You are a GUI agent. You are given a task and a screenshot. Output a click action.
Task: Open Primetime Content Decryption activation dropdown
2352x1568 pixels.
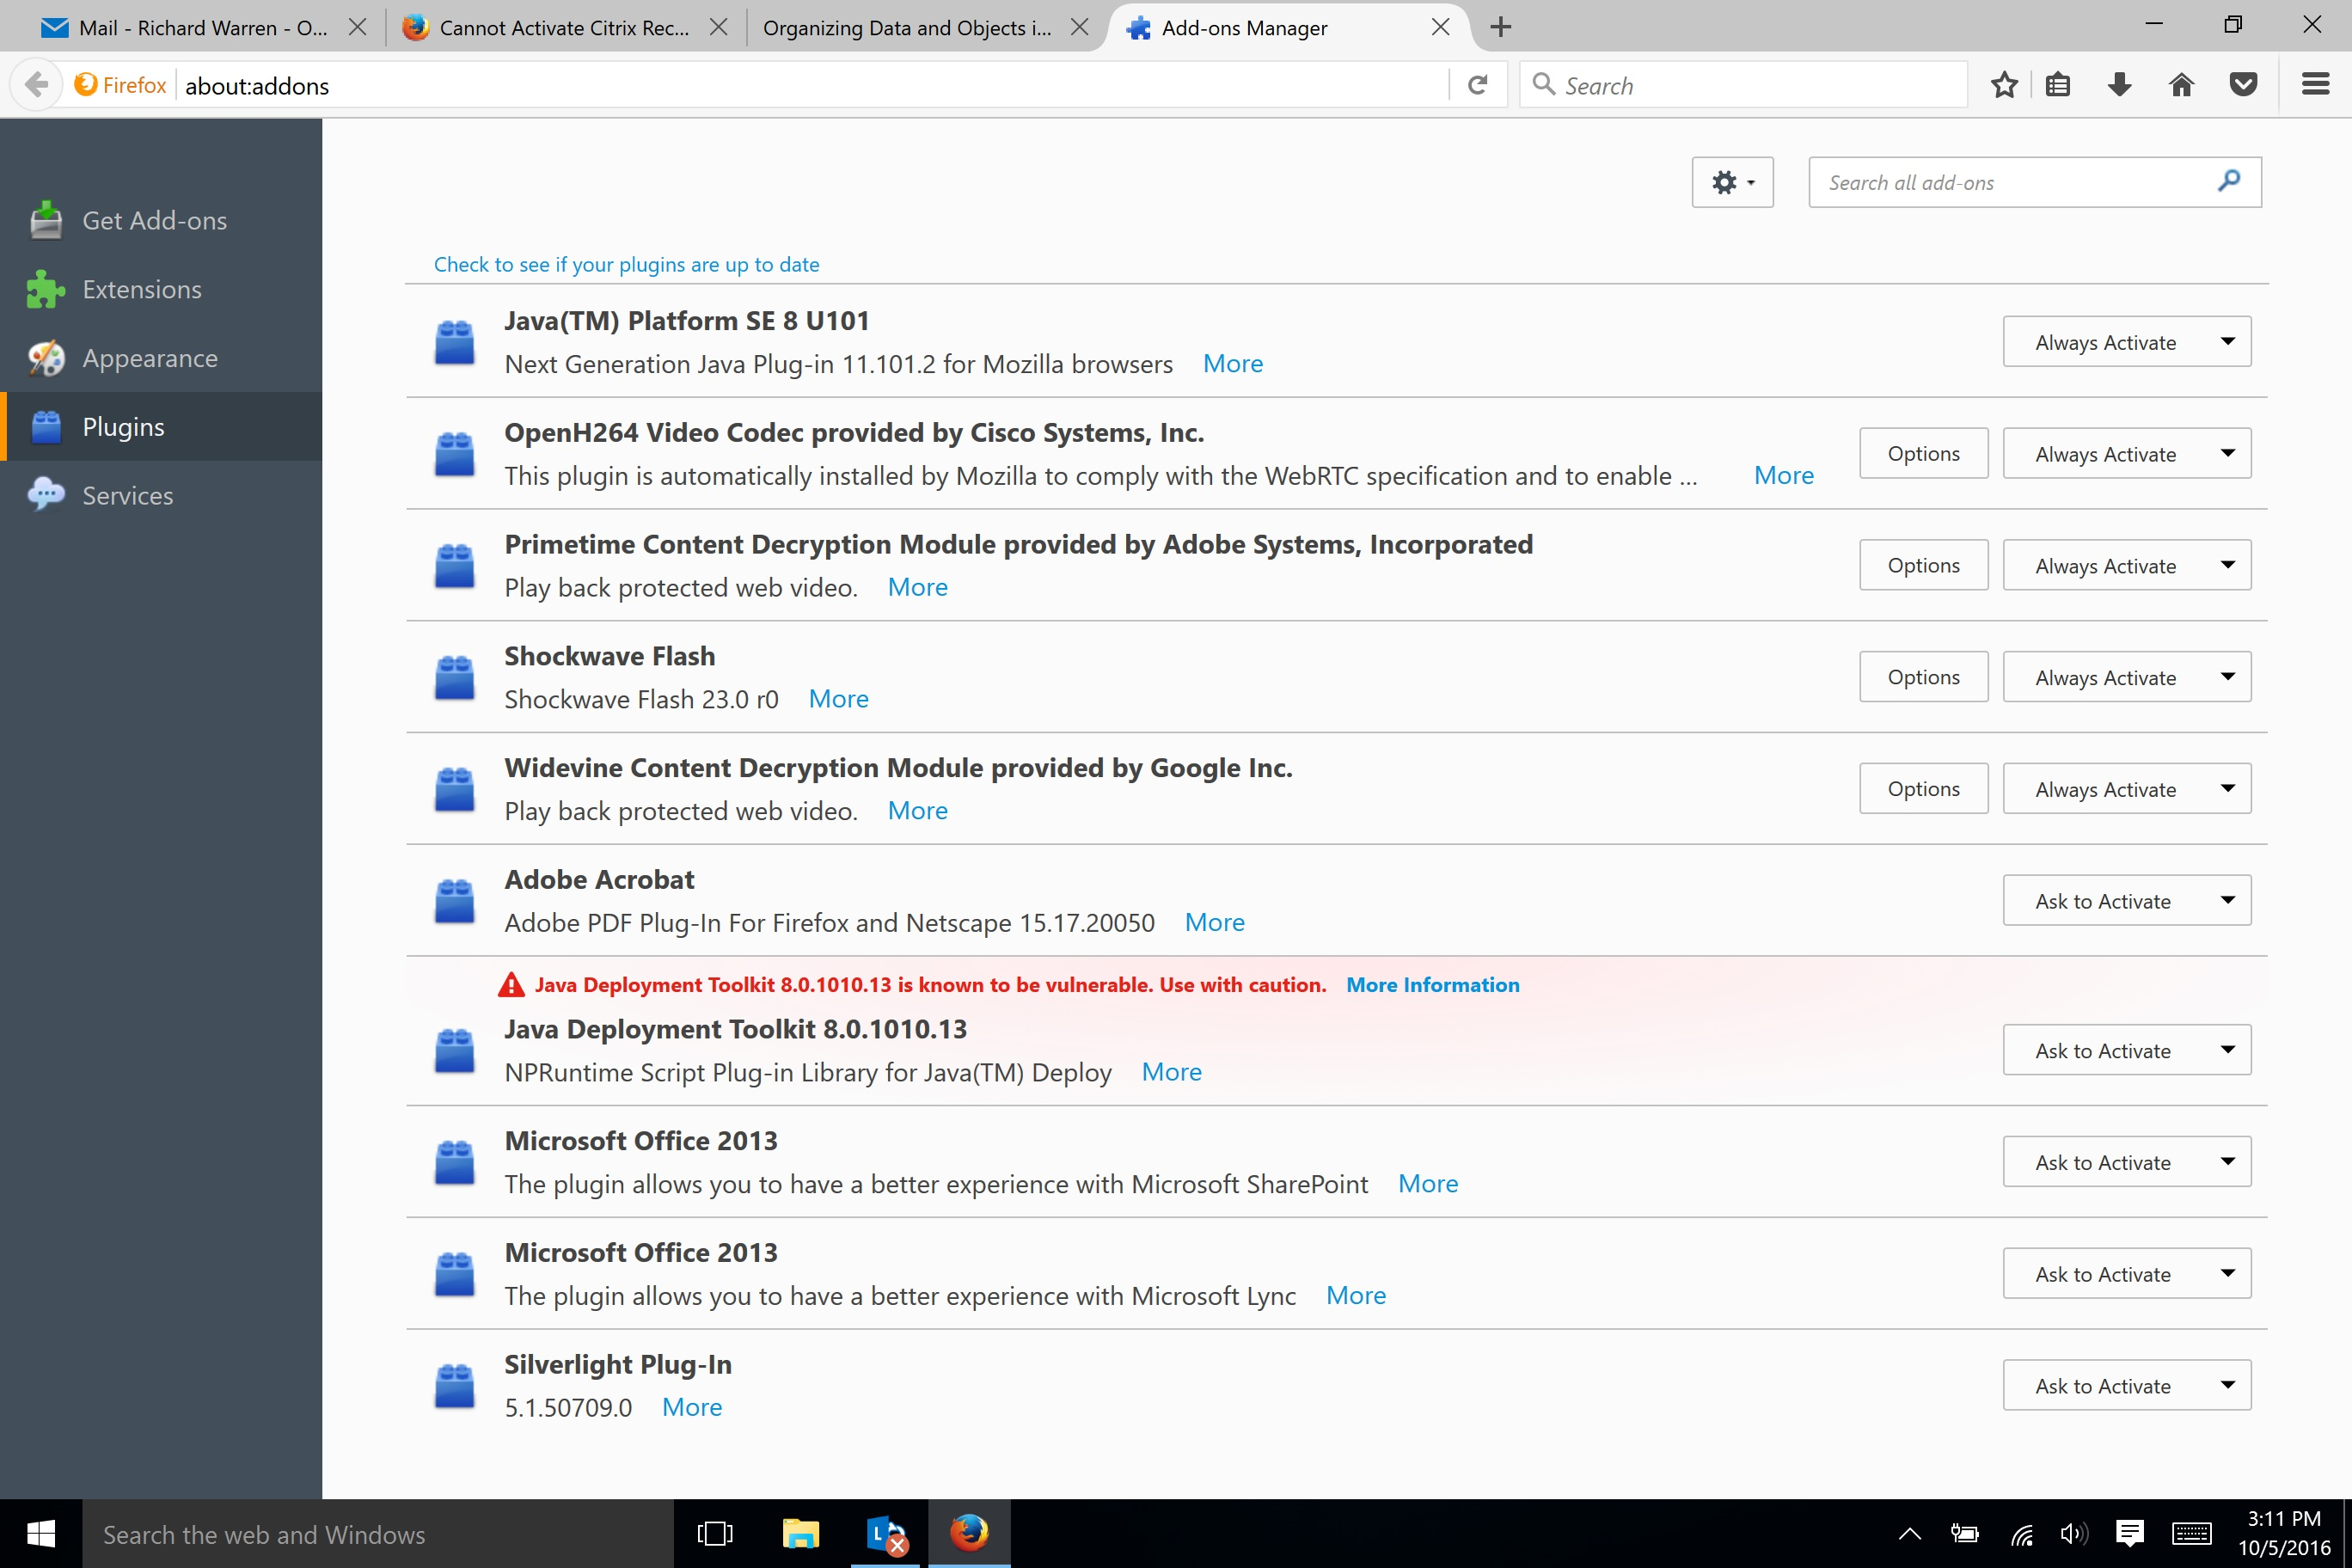[x=2127, y=566]
